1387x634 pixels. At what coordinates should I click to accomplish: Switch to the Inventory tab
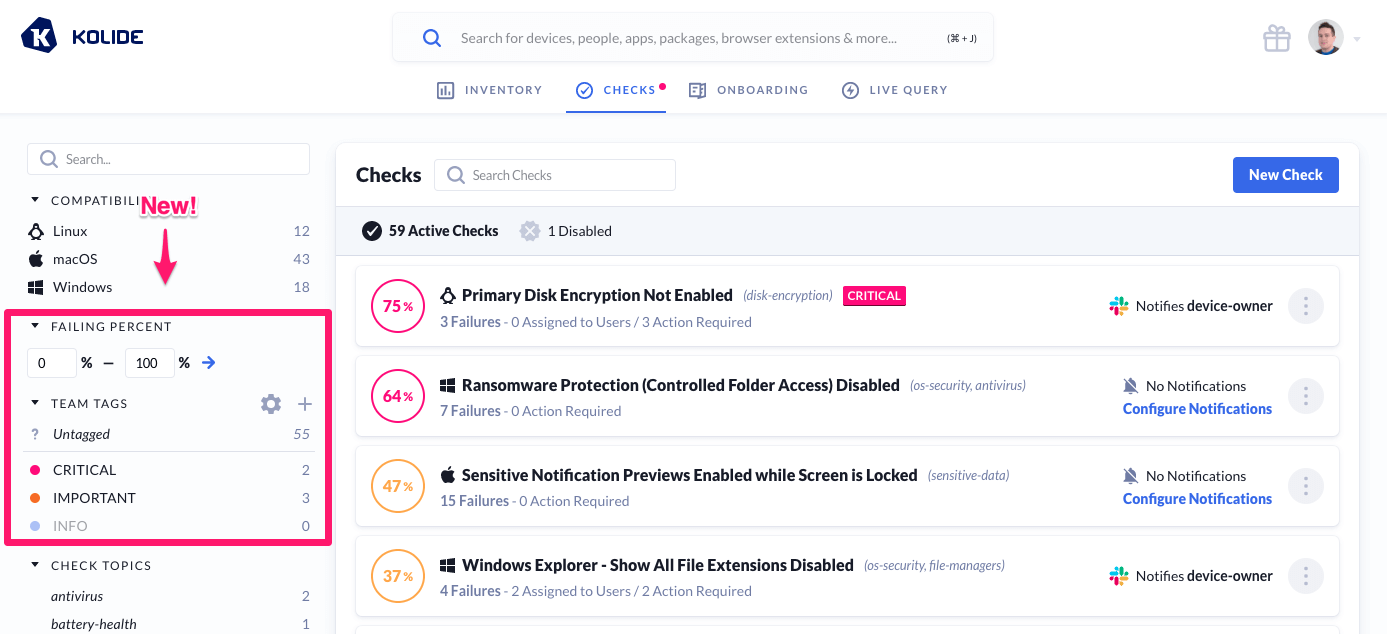click(x=490, y=90)
